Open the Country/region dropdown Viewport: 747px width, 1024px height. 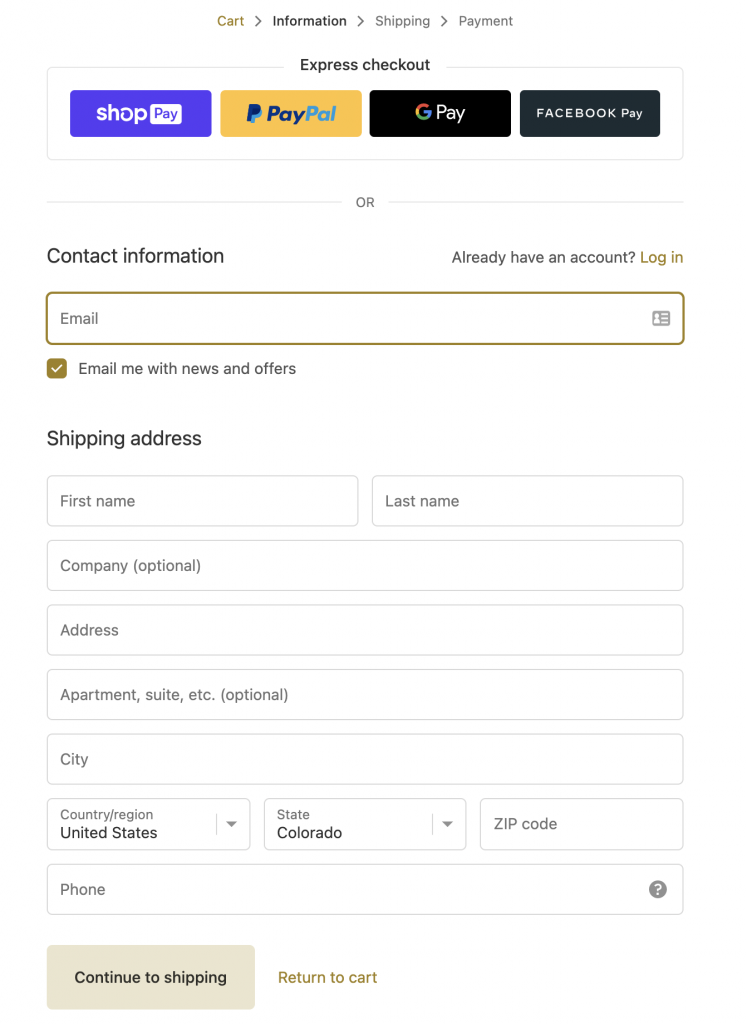(x=148, y=824)
